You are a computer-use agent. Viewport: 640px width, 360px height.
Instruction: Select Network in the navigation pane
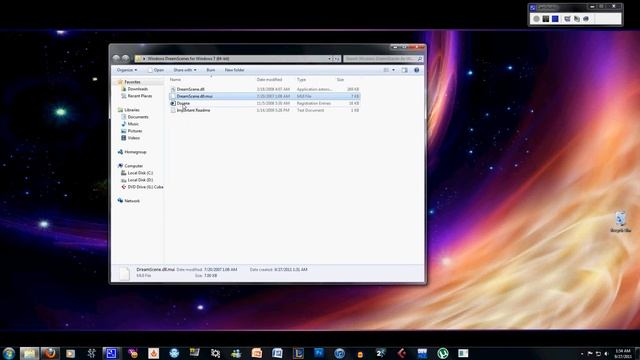[132, 201]
